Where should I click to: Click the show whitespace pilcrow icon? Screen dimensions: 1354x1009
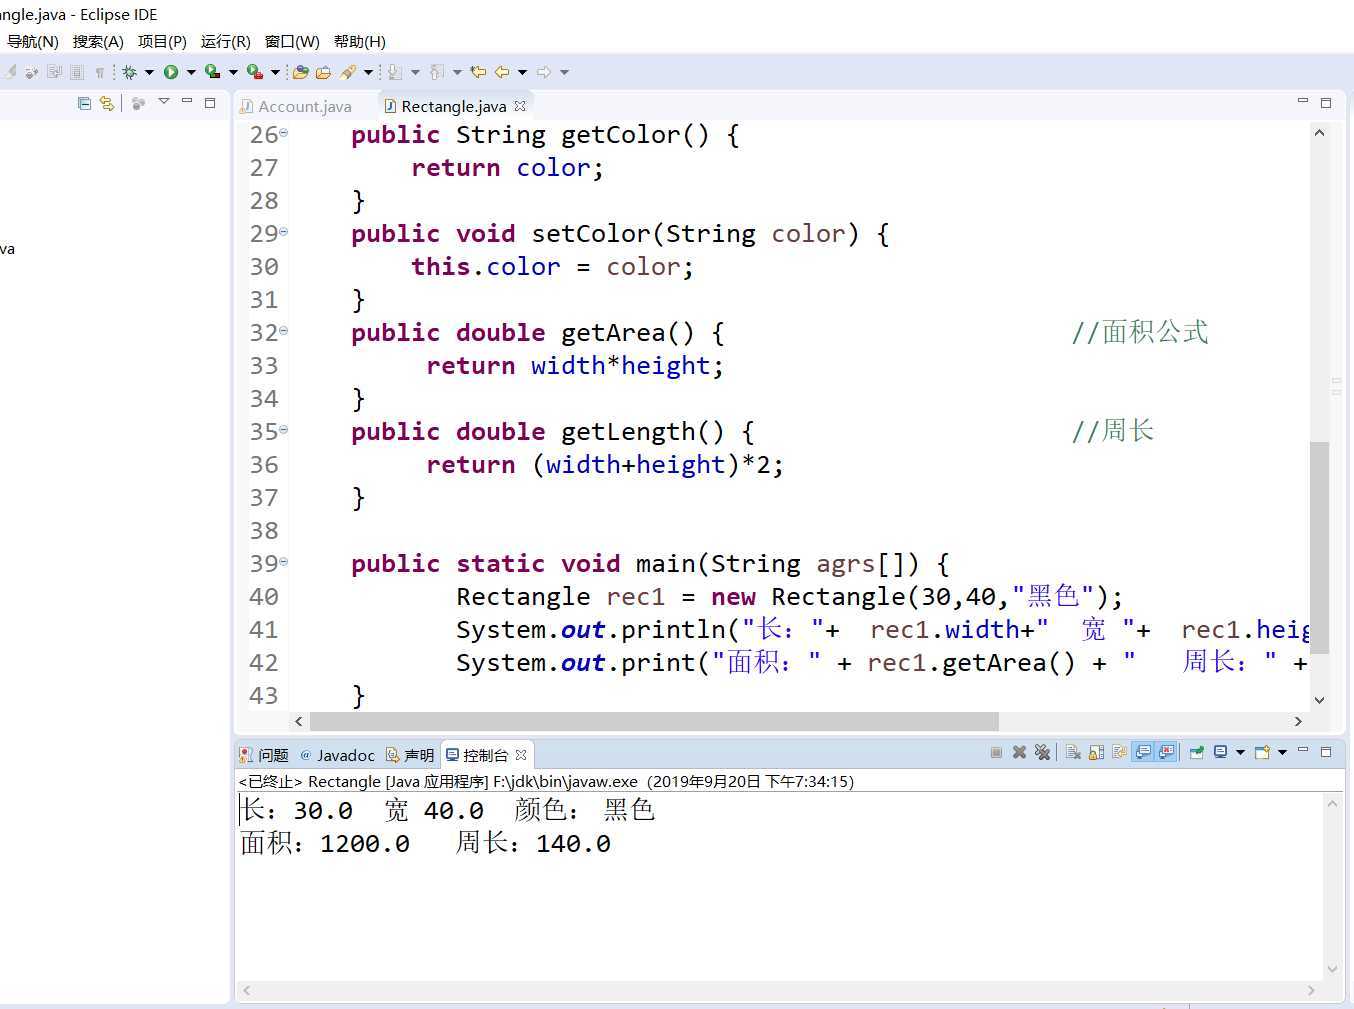click(99, 72)
